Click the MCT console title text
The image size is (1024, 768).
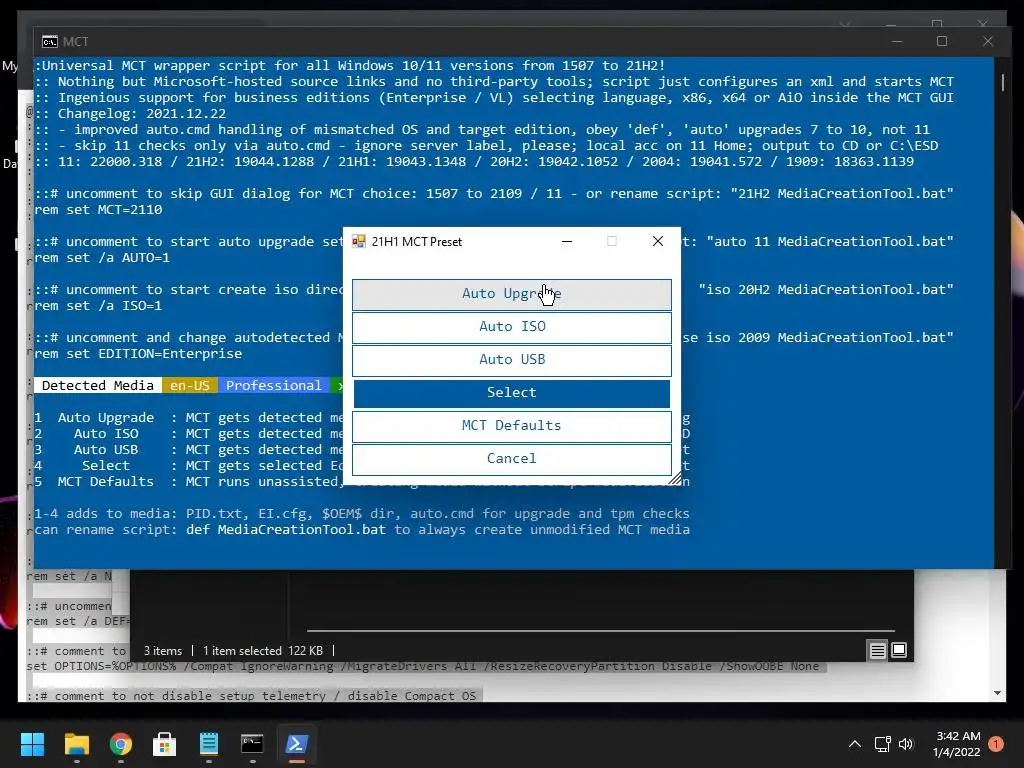pos(76,42)
